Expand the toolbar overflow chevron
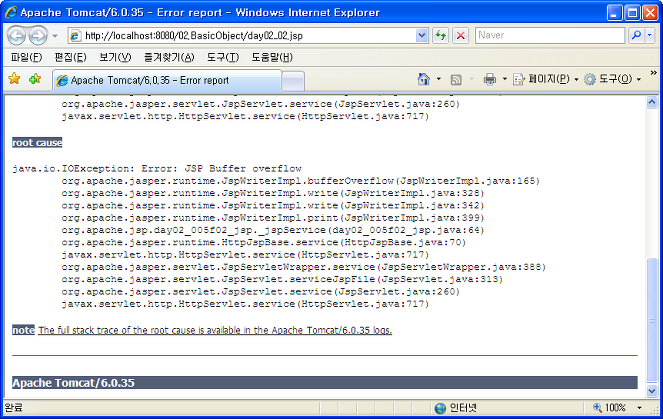663x419 pixels. 653,73
